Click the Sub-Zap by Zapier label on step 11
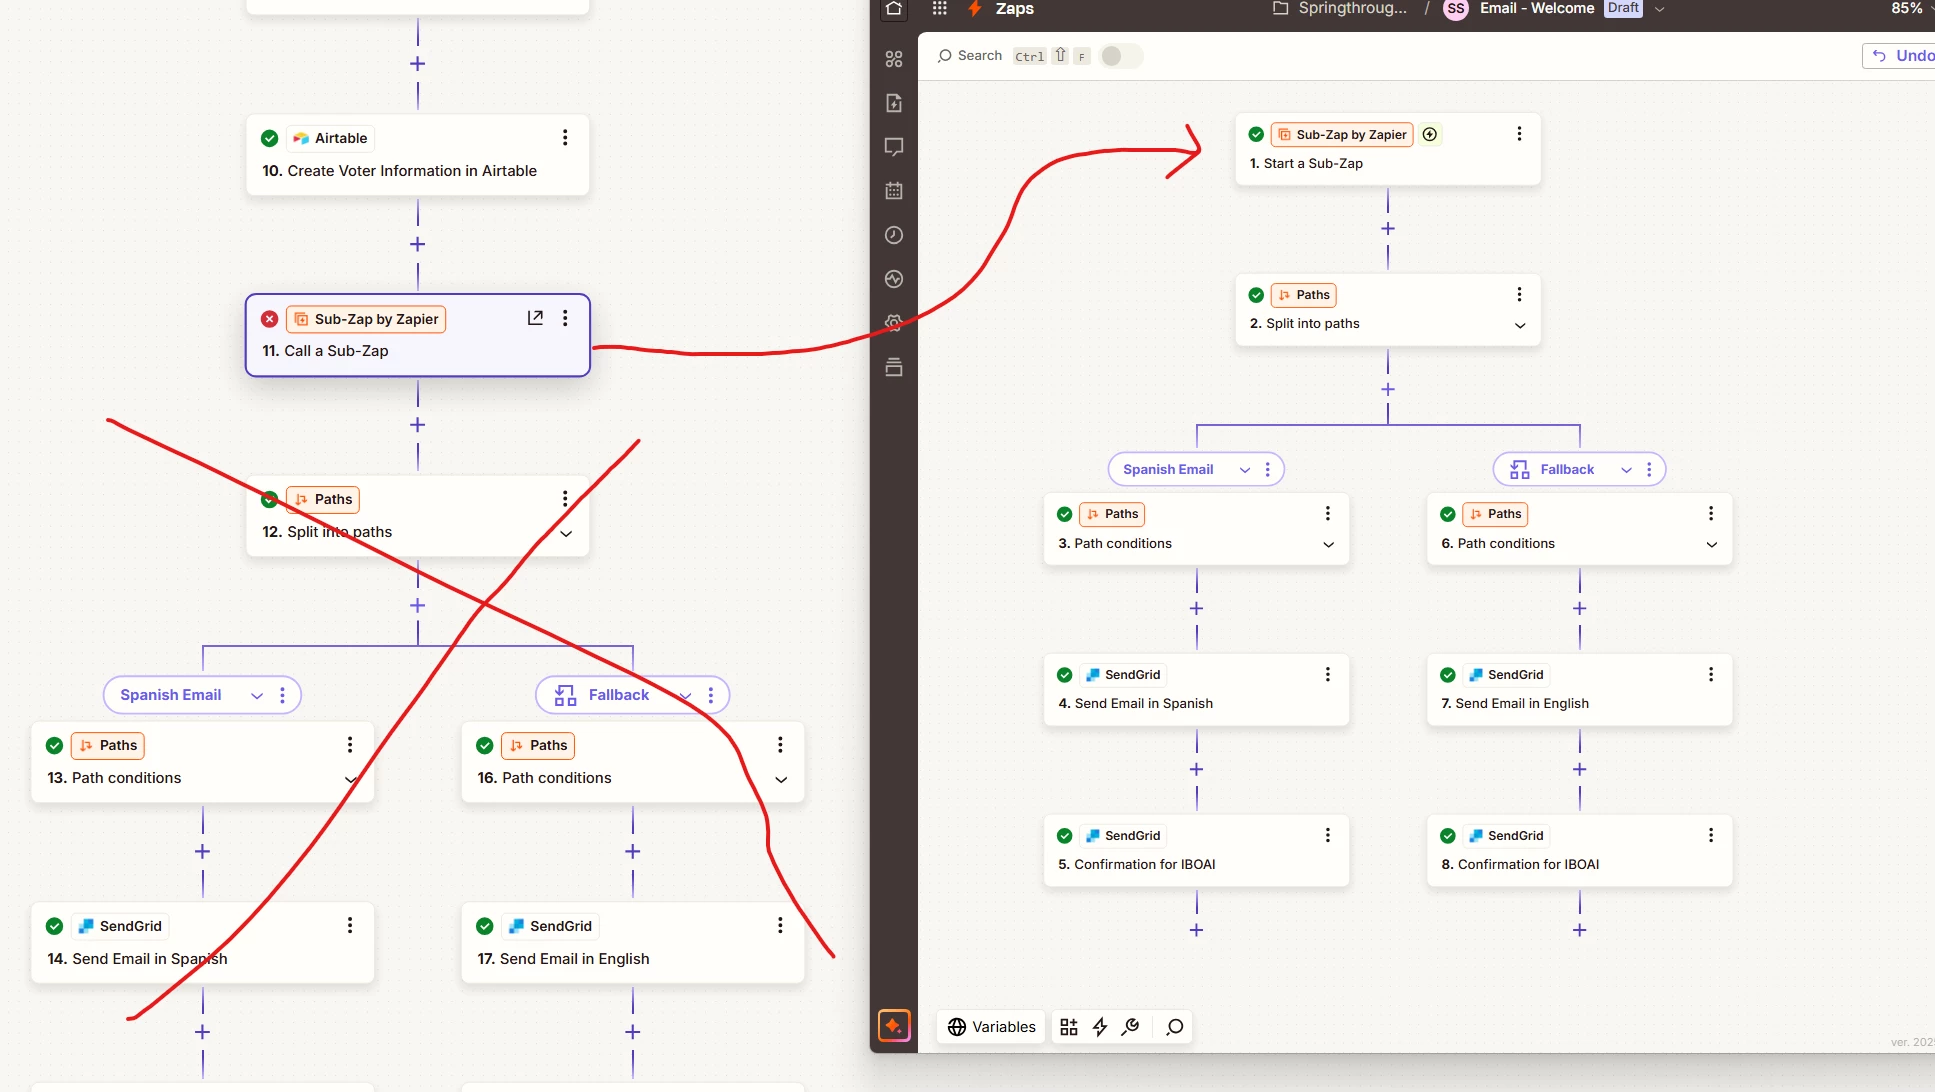1935x1092 pixels. coord(366,319)
